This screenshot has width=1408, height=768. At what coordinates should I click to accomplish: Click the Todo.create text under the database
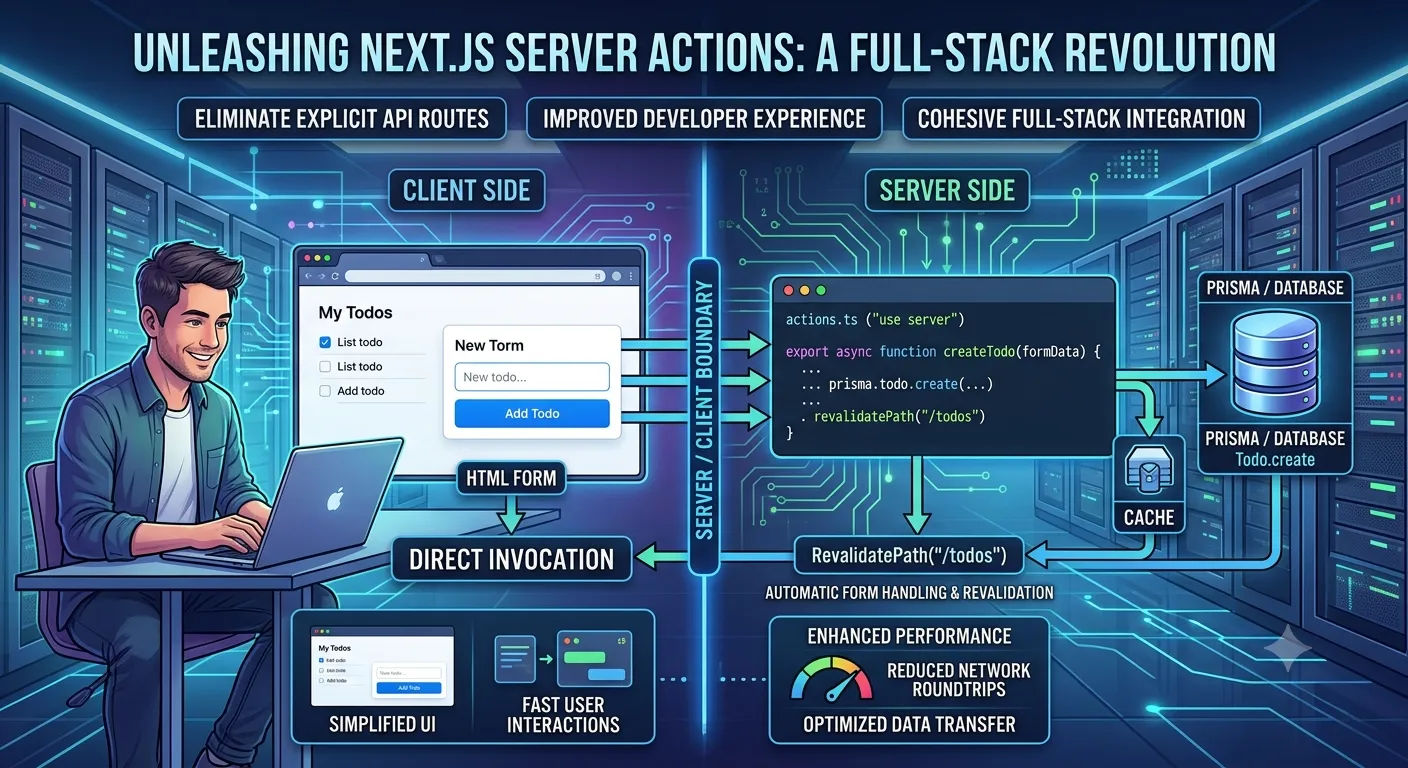[1274, 460]
